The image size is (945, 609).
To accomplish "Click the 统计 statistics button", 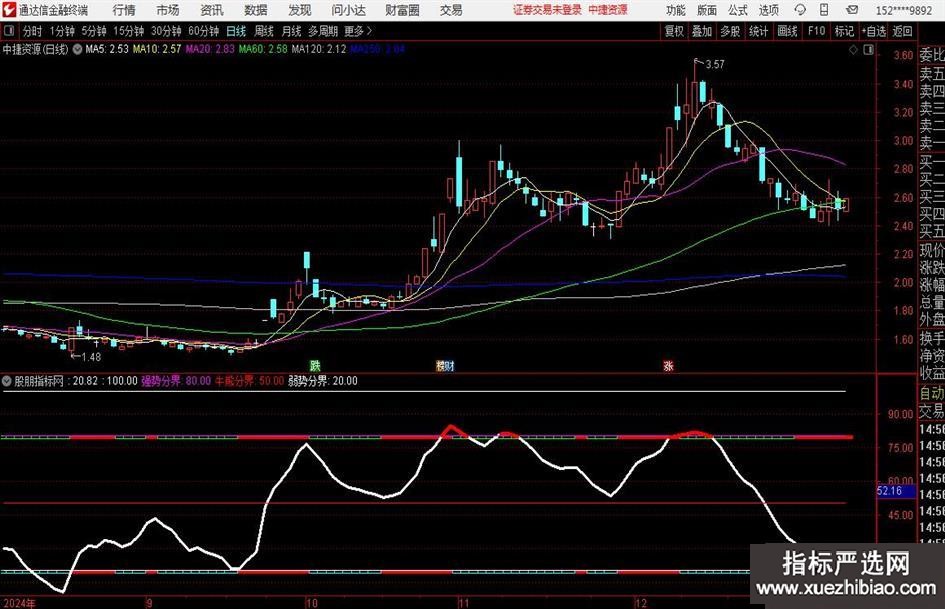I will click(x=758, y=31).
